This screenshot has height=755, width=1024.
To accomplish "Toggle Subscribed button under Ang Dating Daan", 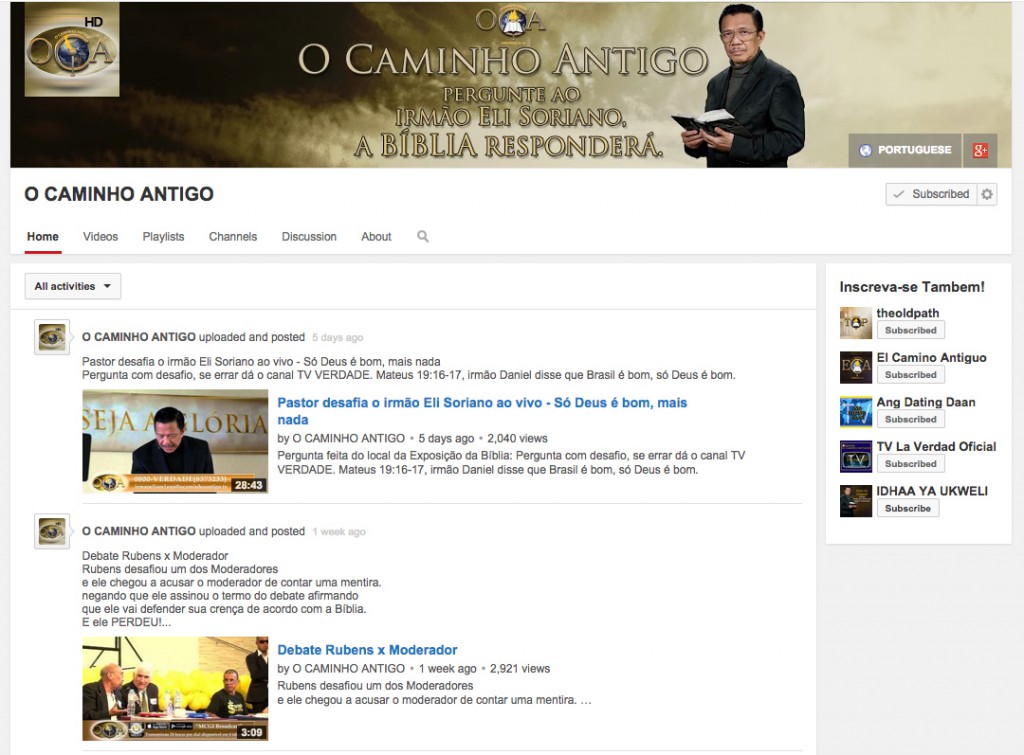I will [x=910, y=419].
